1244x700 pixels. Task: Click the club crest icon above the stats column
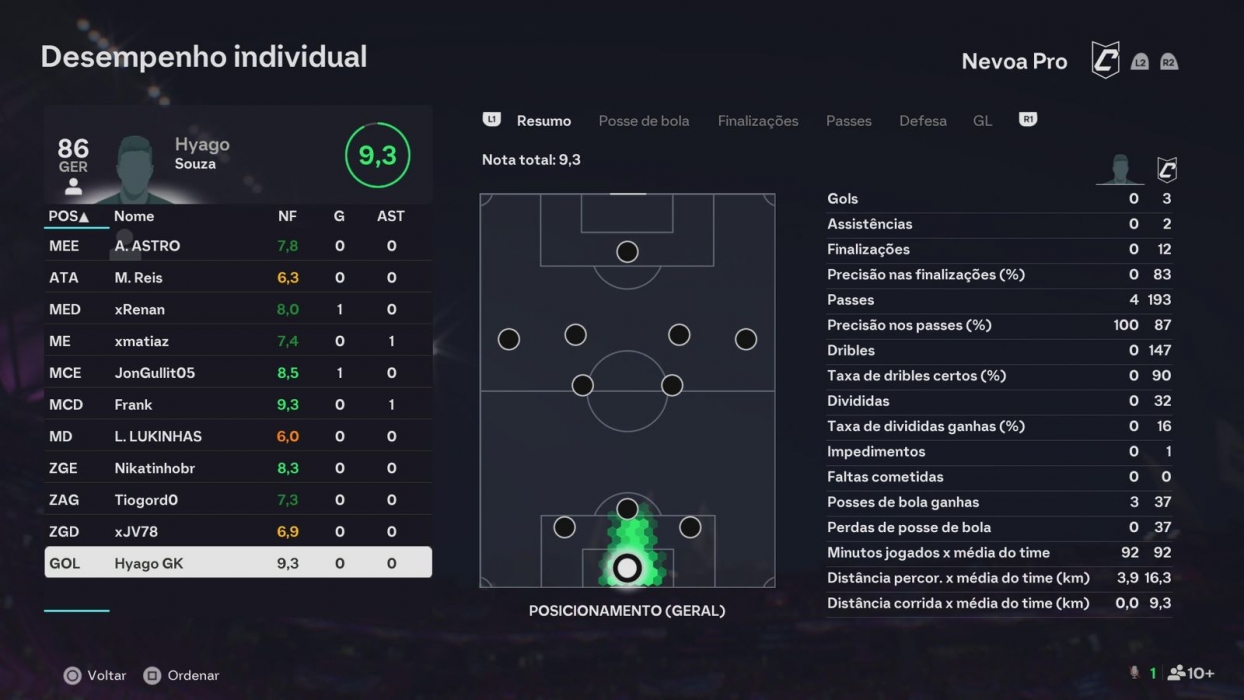click(x=1167, y=169)
